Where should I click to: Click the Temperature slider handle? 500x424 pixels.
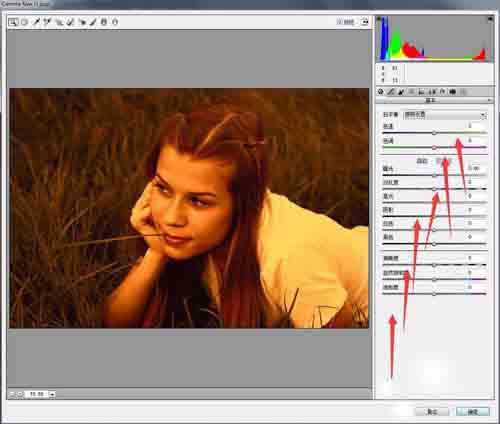(434, 133)
